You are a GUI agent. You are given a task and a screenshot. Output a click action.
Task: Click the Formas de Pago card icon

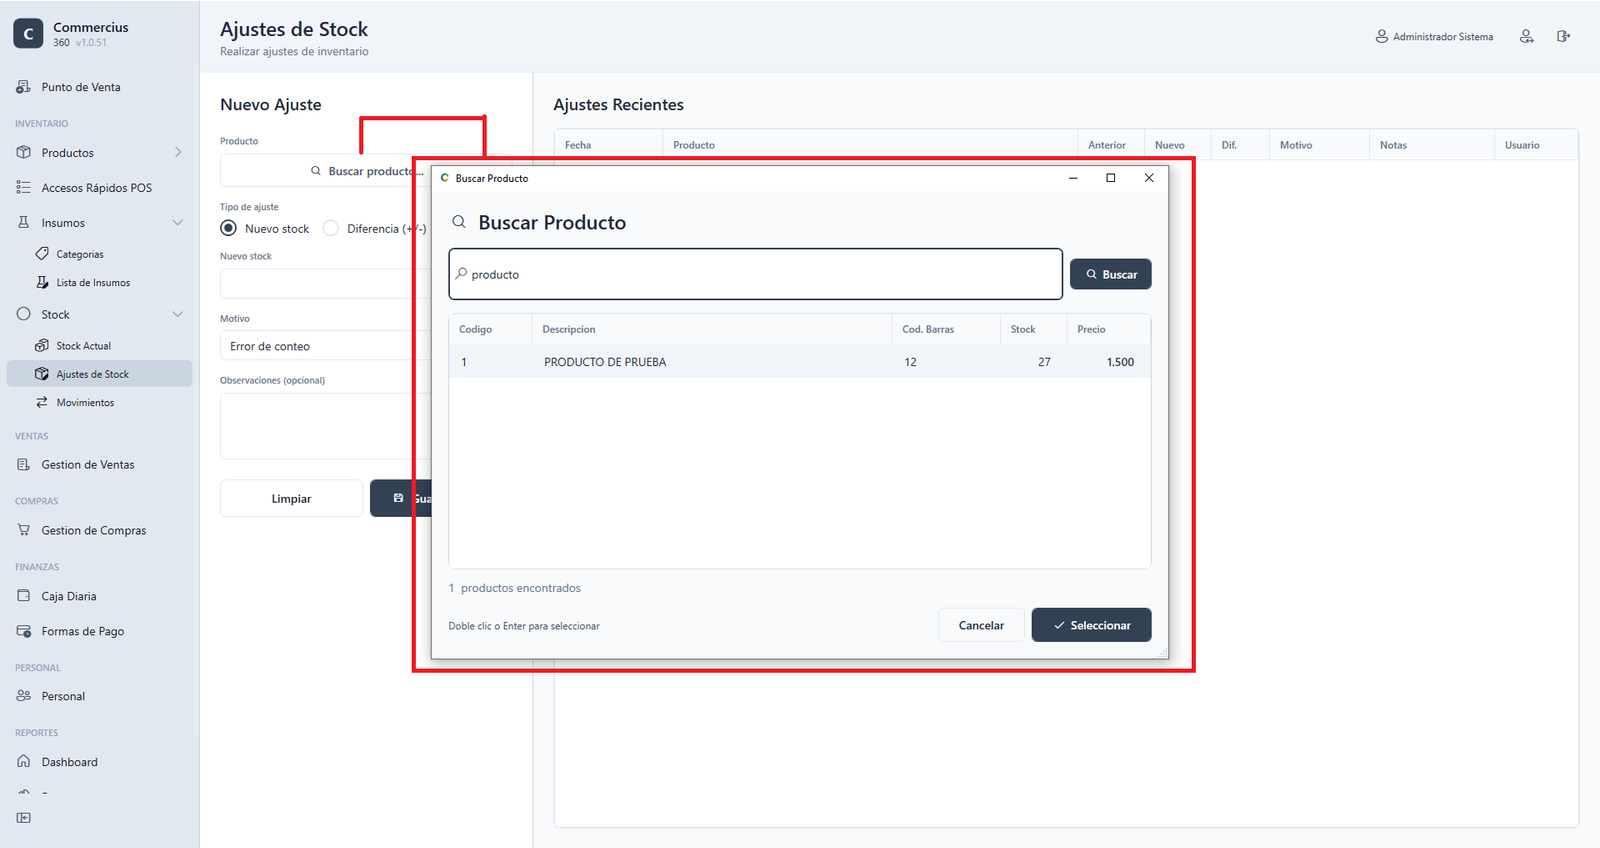[x=23, y=631]
